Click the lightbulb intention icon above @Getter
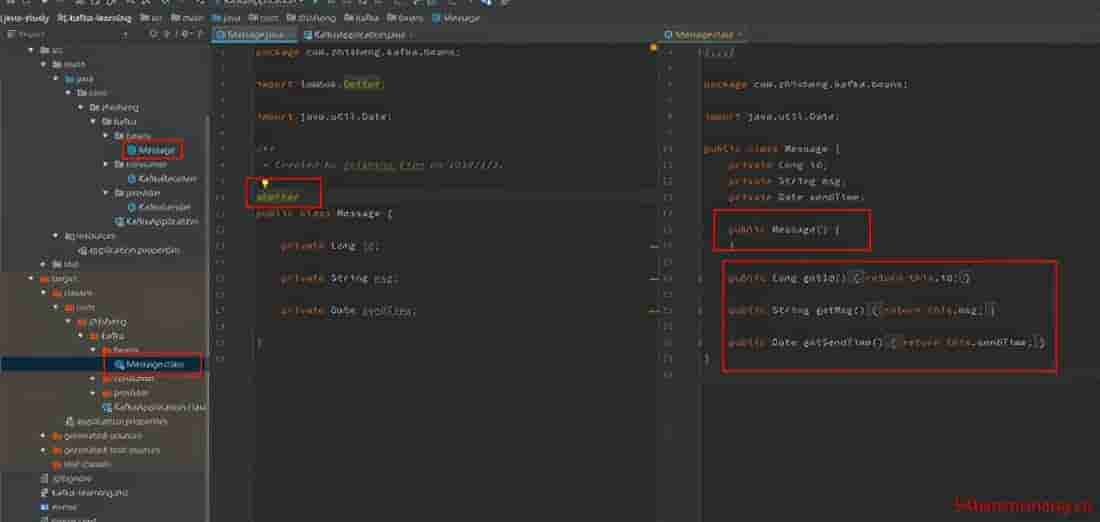This screenshot has height=522, width=1100. [x=264, y=184]
